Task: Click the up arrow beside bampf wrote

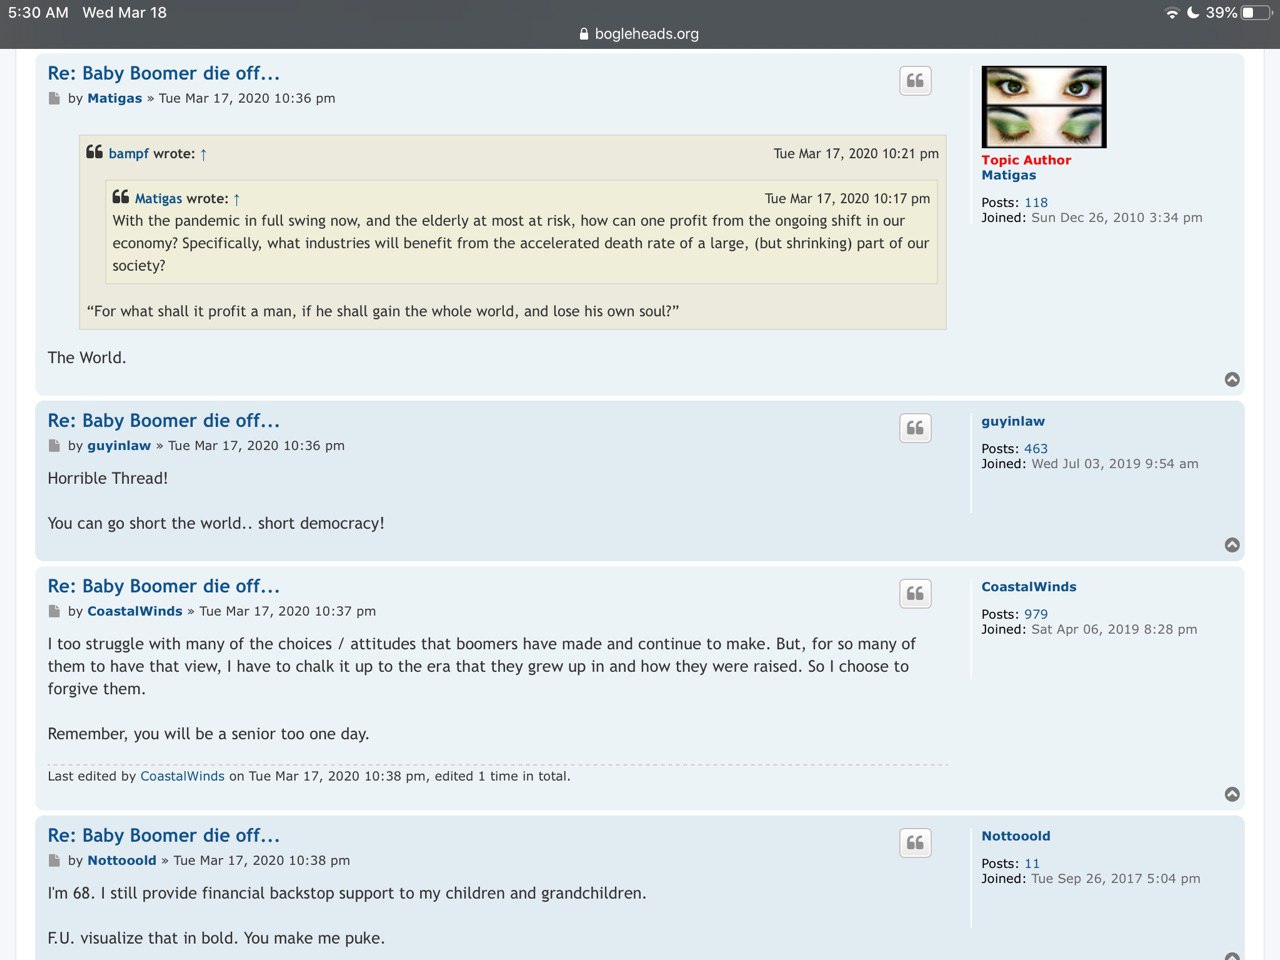Action: click(204, 154)
